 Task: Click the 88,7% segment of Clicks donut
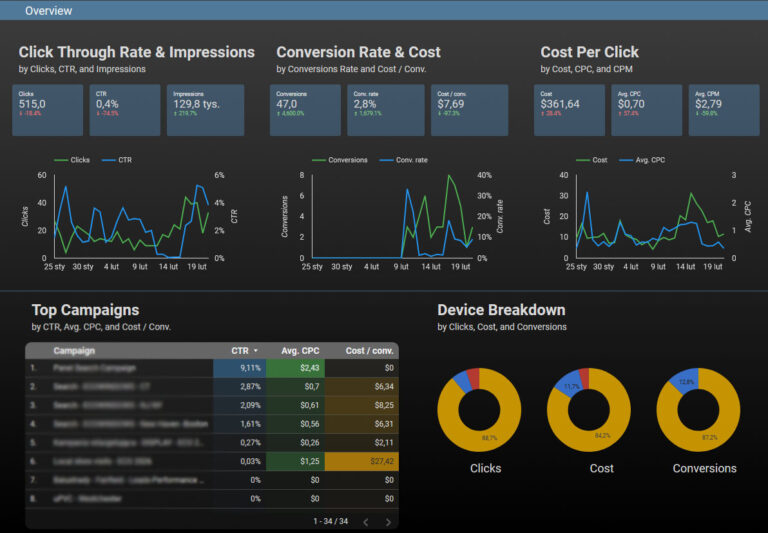click(x=489, y=437)
